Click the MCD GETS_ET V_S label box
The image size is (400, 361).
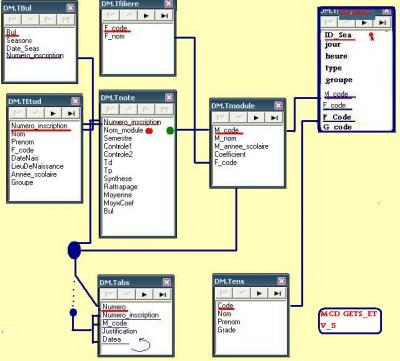(350, 320)
